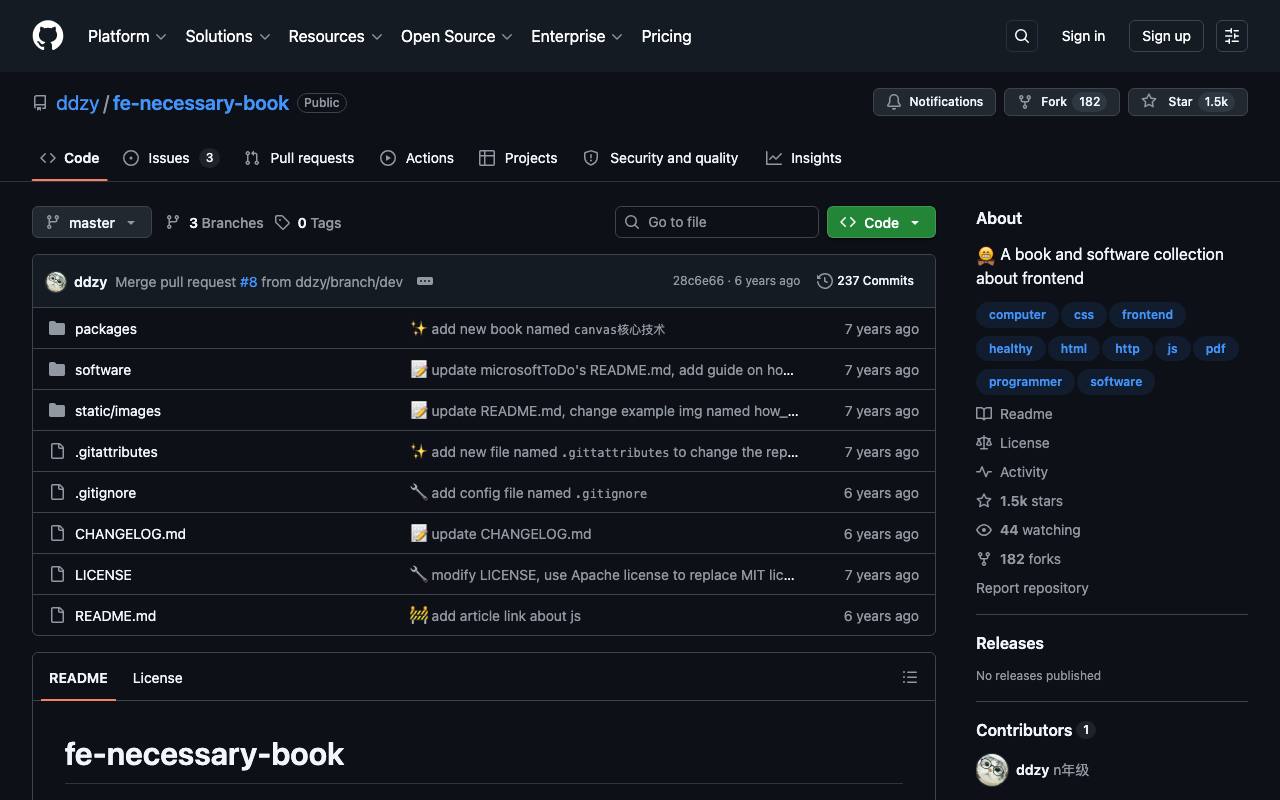The image size is (1280, 800).
Task: Click the Sign up button
Action: (x=1166, y=36)
